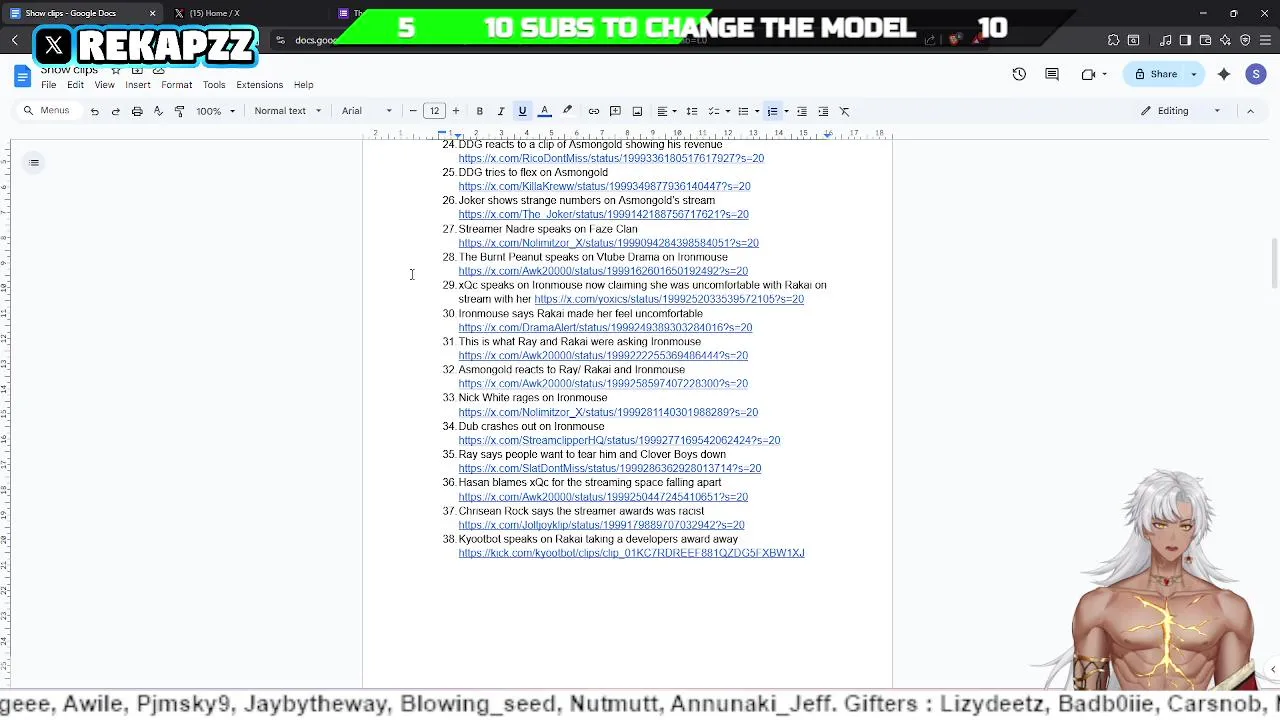
Task: Expand bulleted list options arrow
Action: tap(757, 111)
